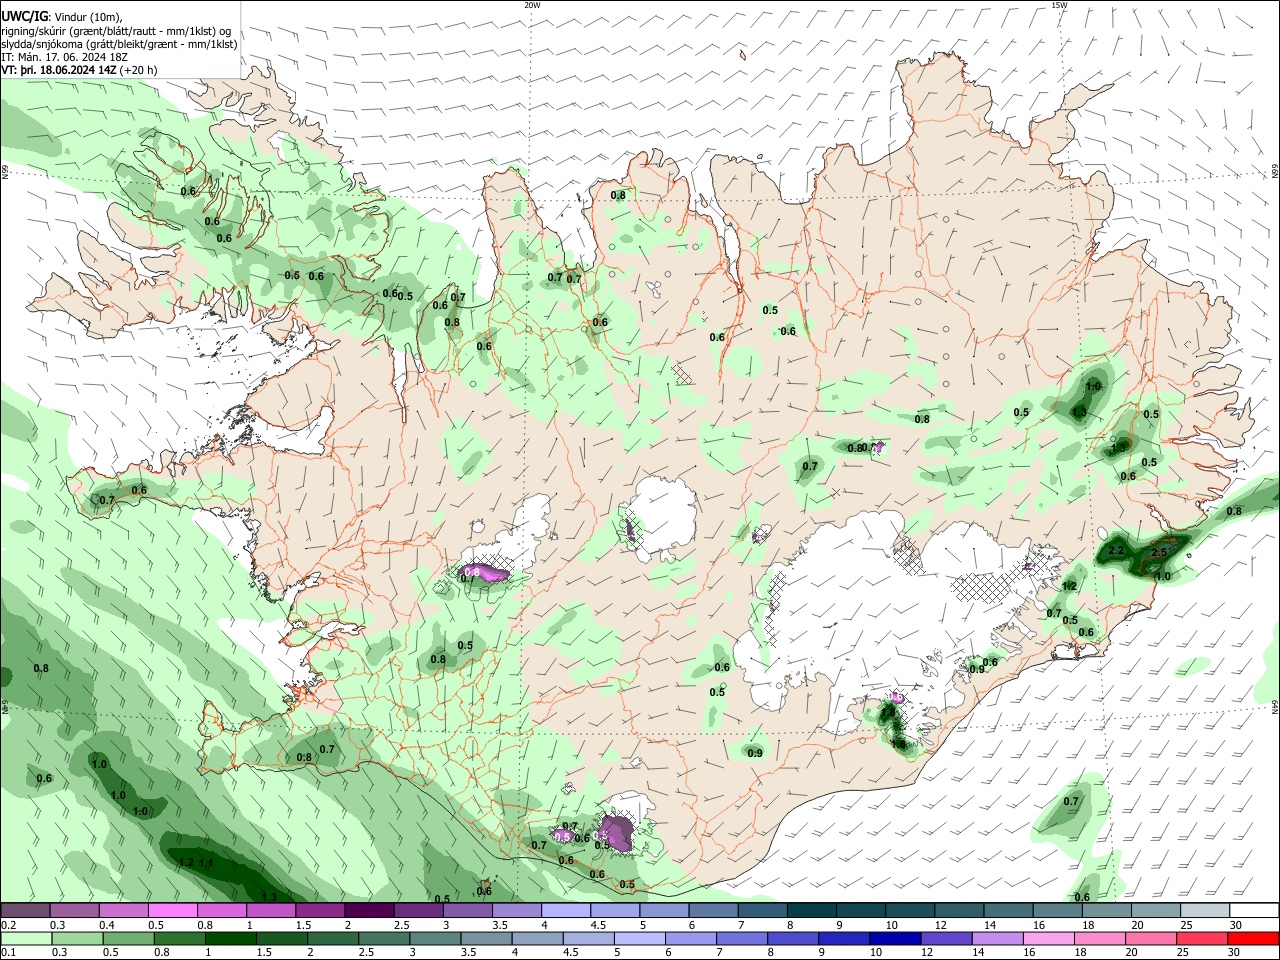This screenshot has height=960, width=1280.
Task: Click the lavender 14 swatch in rain legend
Action: click(997, 938)
